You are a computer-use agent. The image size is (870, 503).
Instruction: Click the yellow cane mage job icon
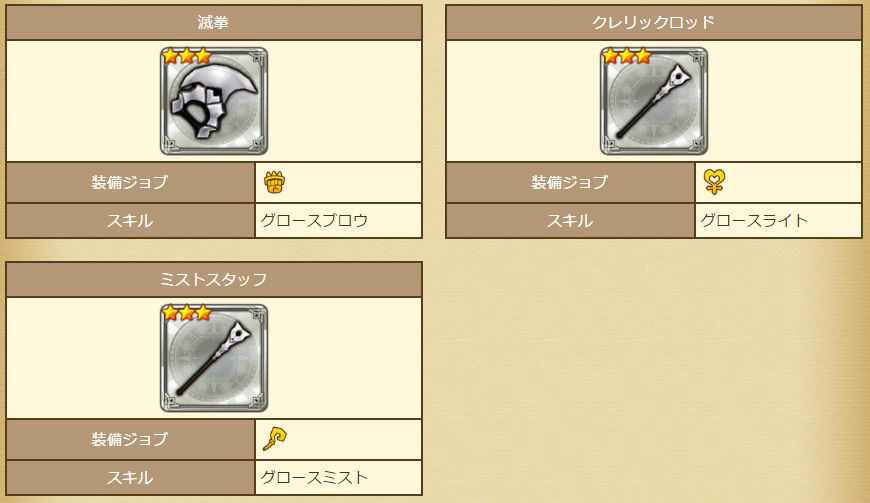(x=275, y=439)
